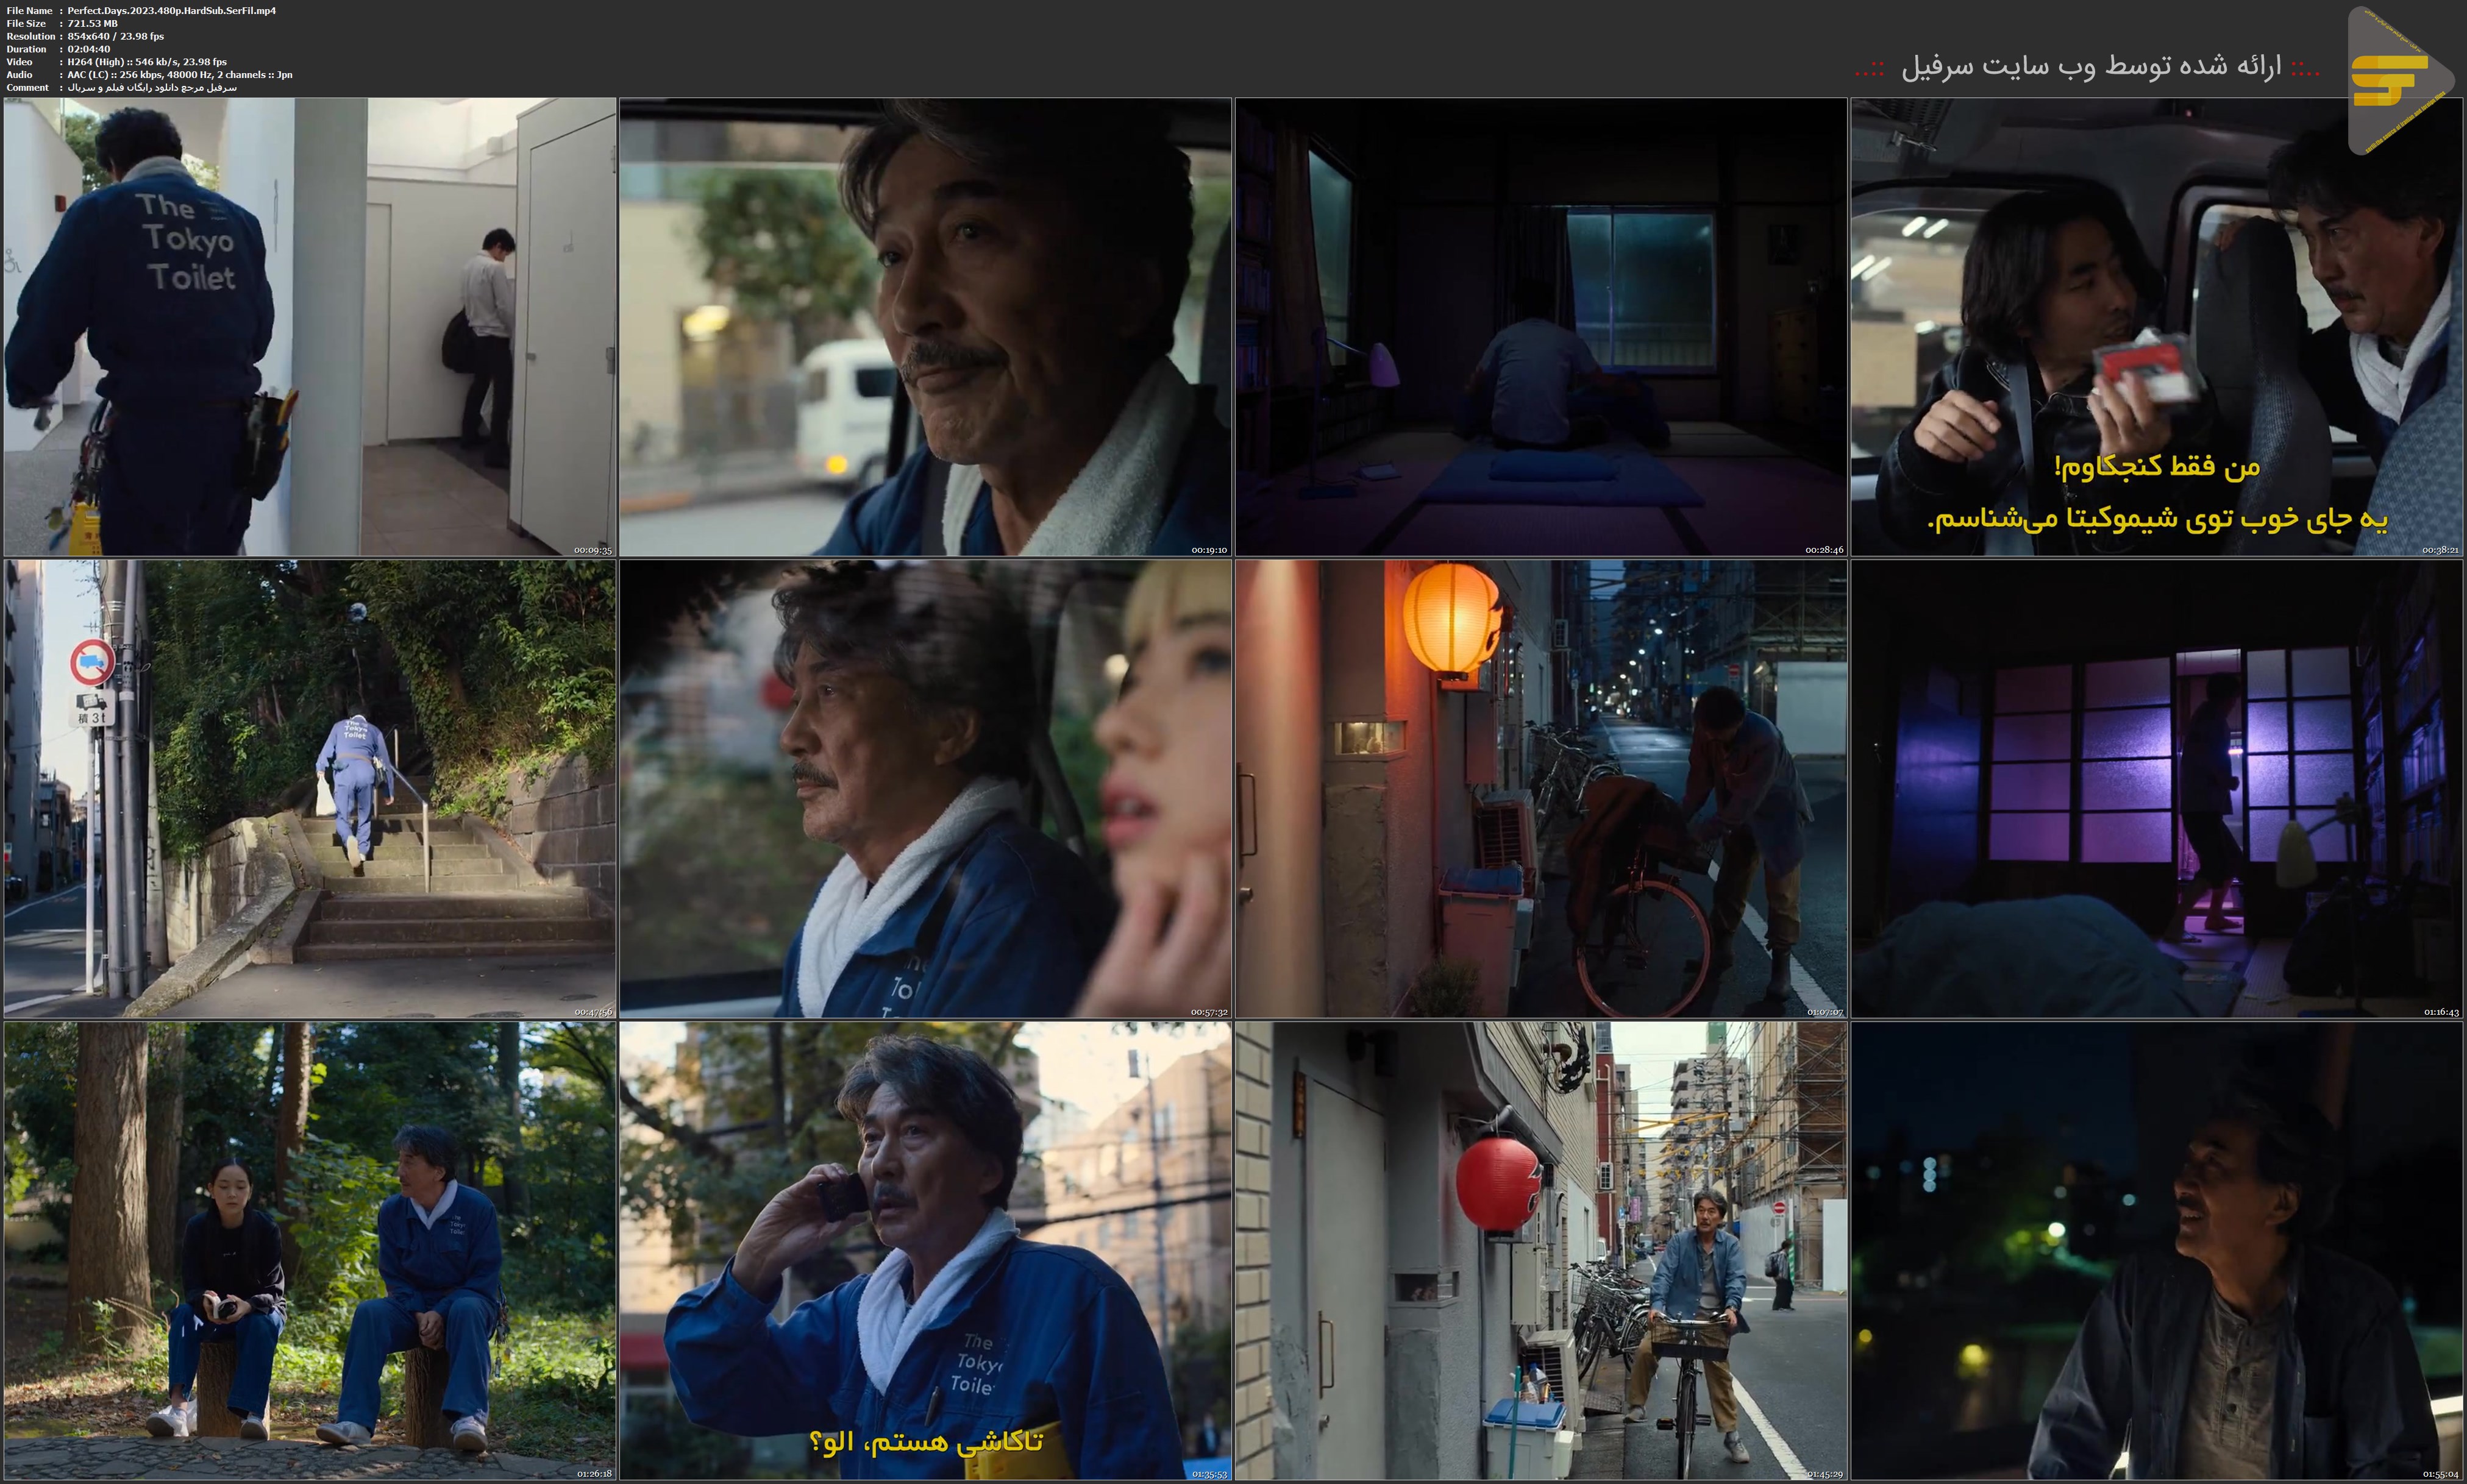Open the smiling driver close-up thumbnail at 00:19:10

[925, 326]
